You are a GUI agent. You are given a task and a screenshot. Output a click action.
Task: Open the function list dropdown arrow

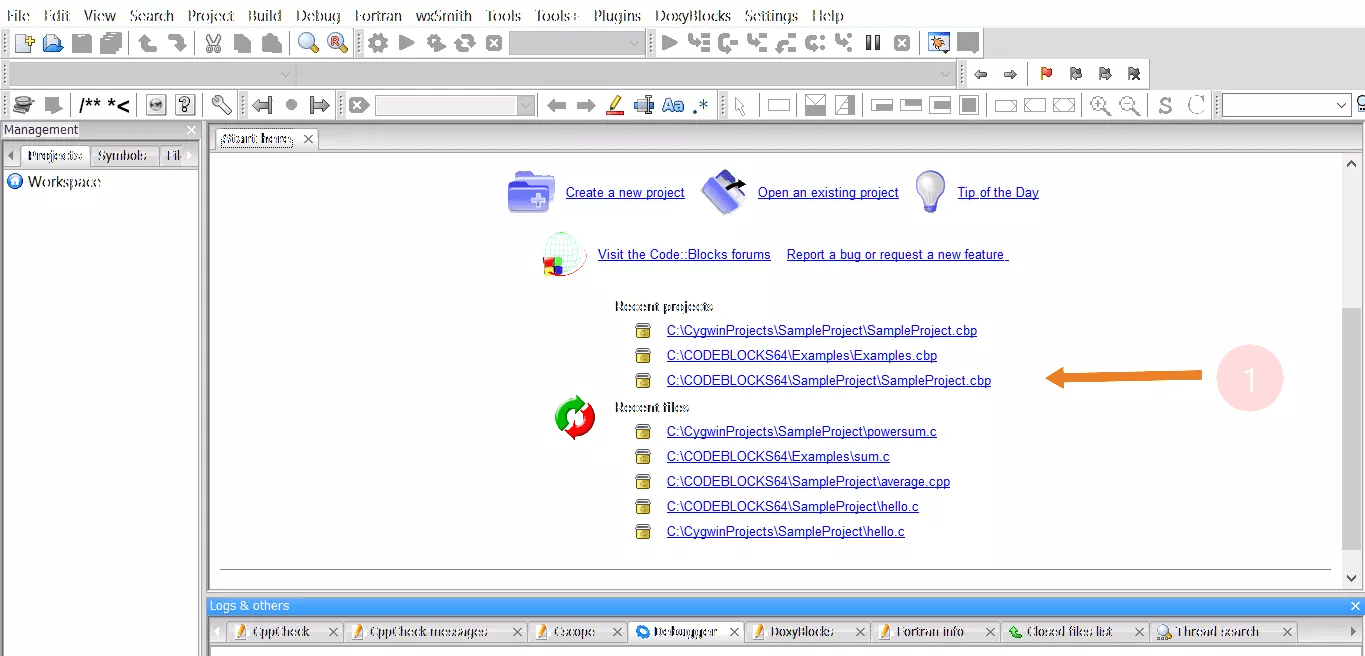[945, 74]
